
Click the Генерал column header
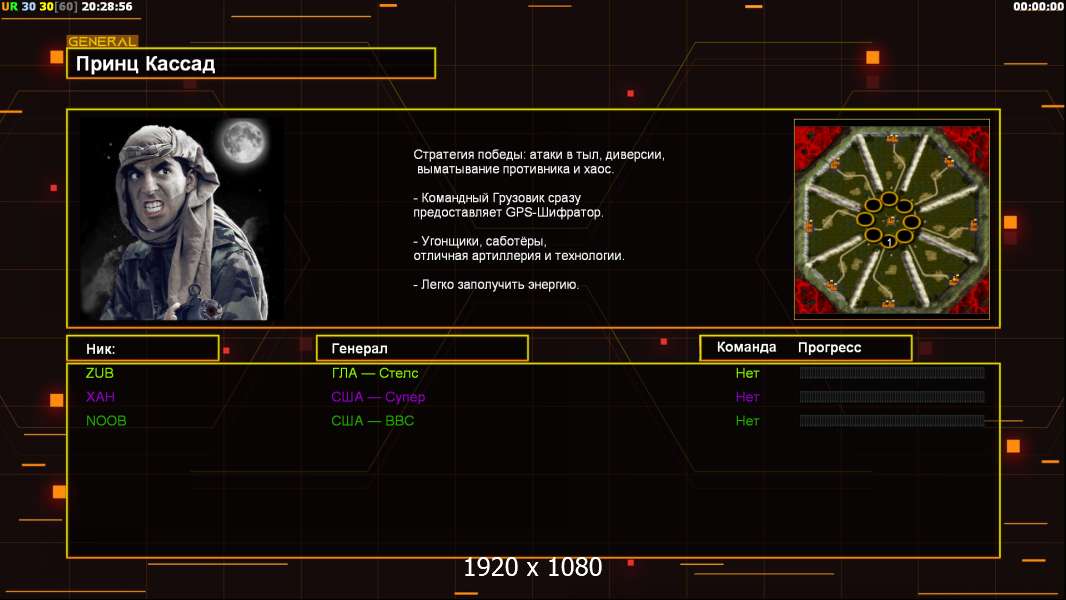point(421,348)
